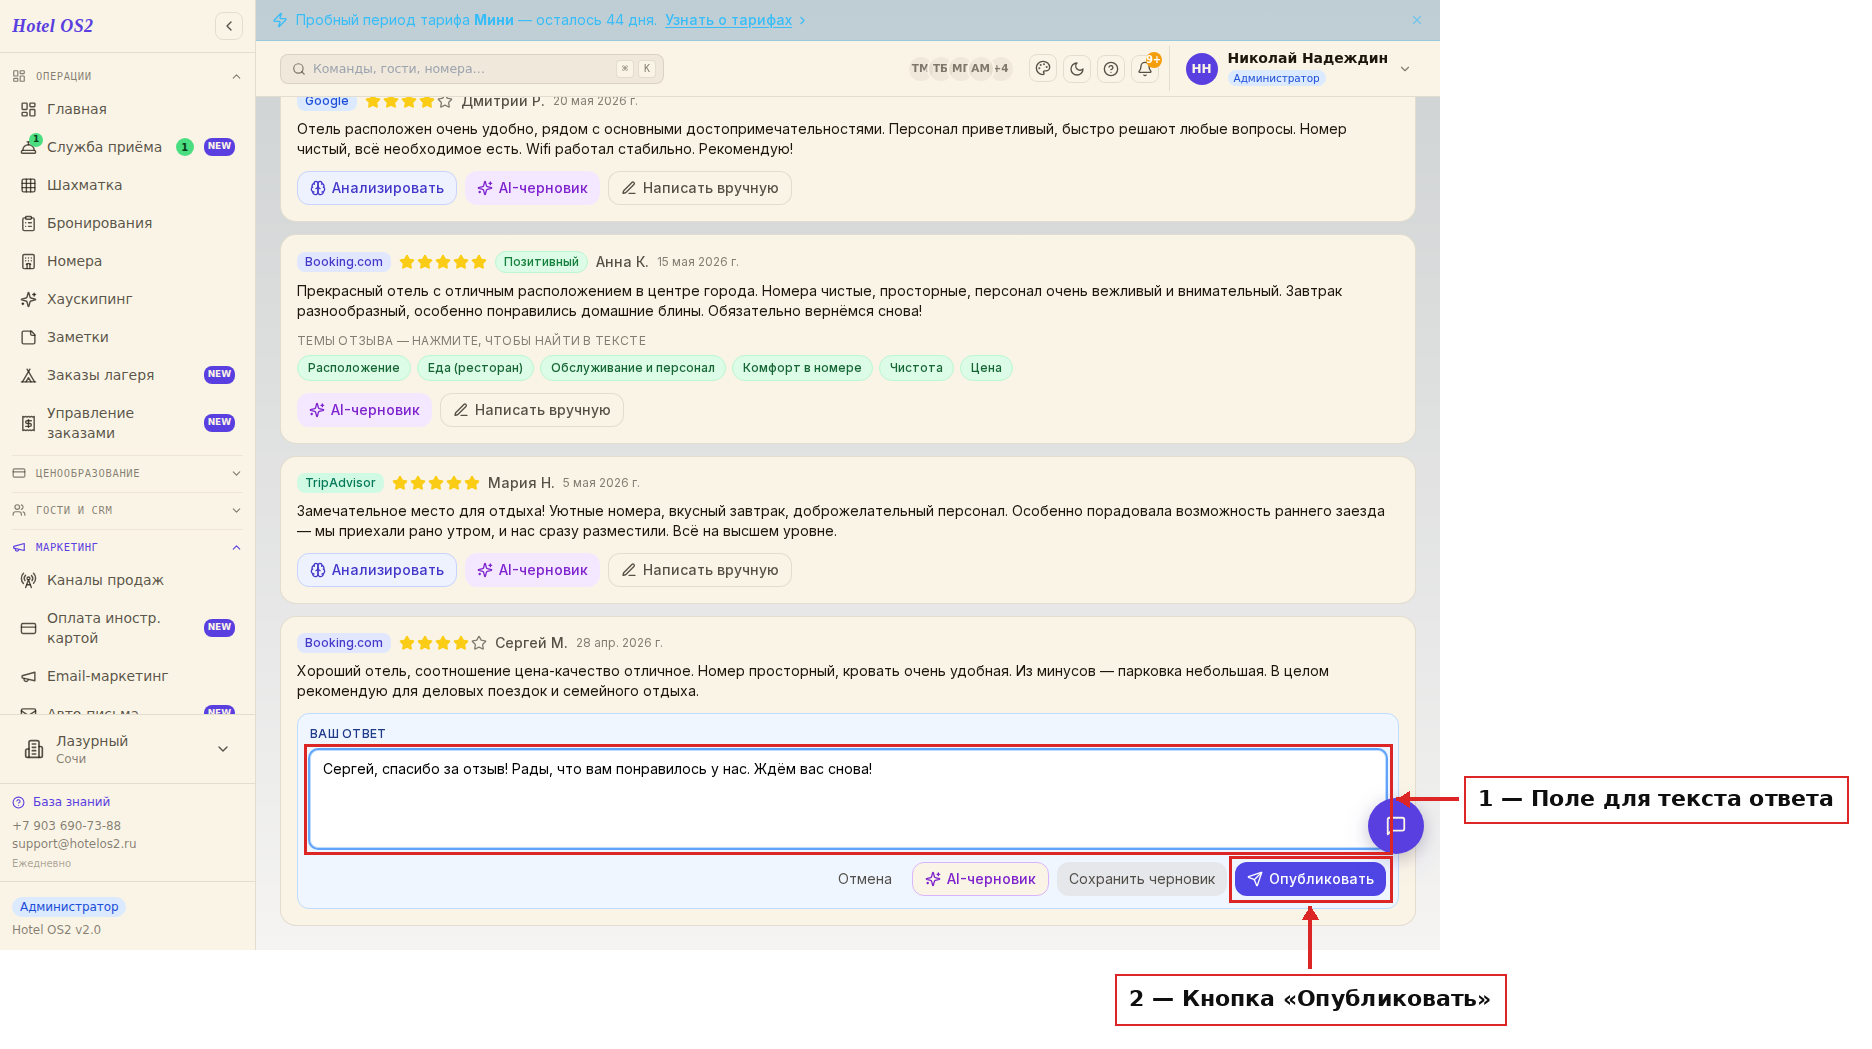1872x1049 pixels.
Task: Generate AI-черновик for Анна К. review
Action: (x=364, y=410)
